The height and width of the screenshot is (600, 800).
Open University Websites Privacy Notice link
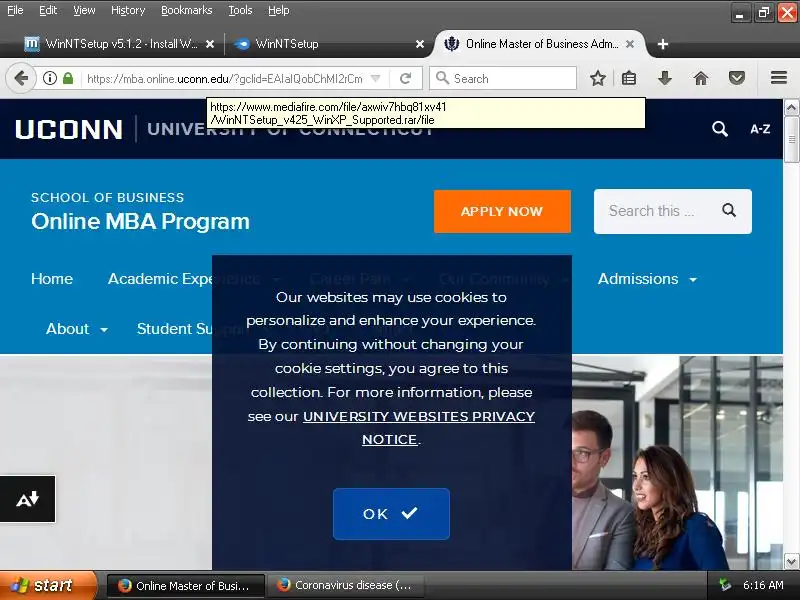[x=418, y=428]
